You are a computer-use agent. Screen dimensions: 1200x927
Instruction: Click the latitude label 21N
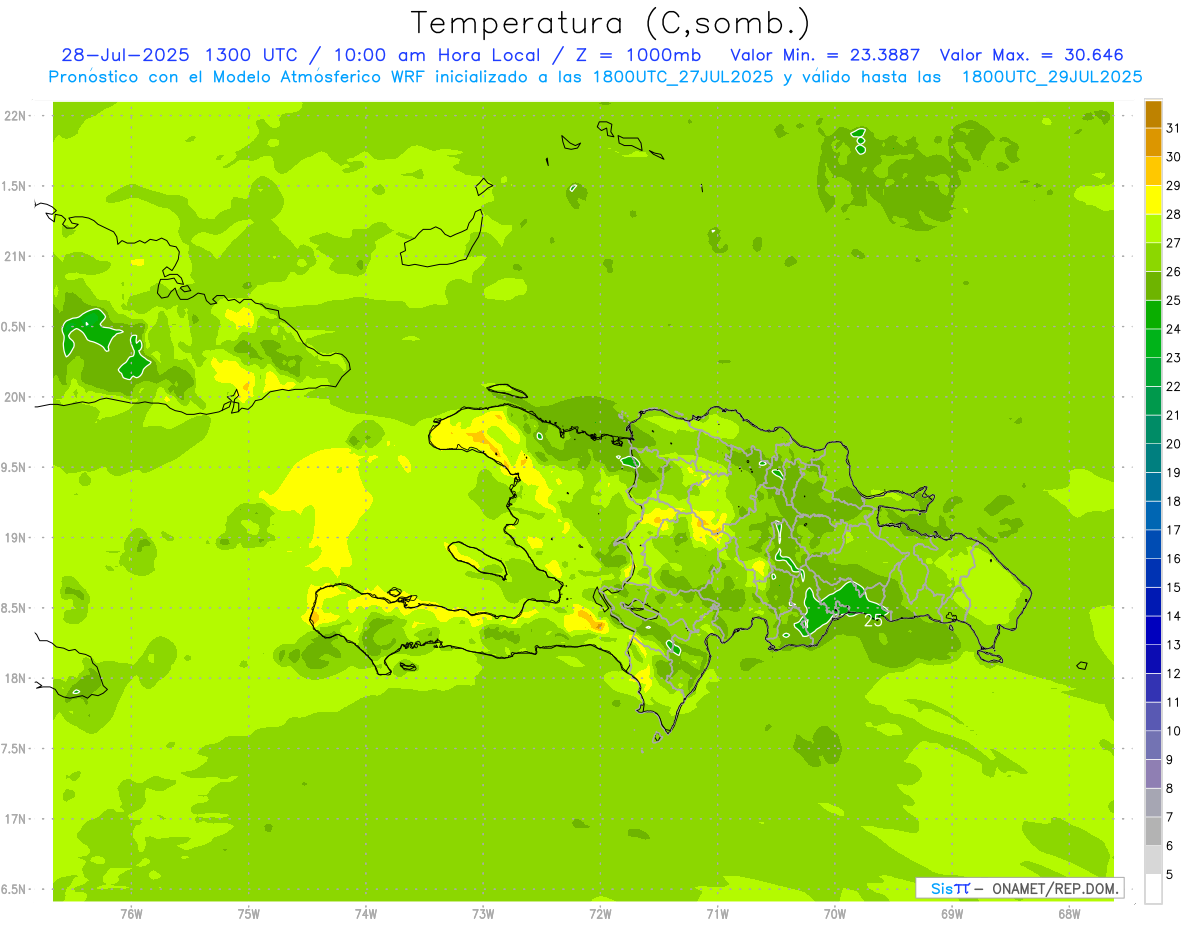(15, 256)
